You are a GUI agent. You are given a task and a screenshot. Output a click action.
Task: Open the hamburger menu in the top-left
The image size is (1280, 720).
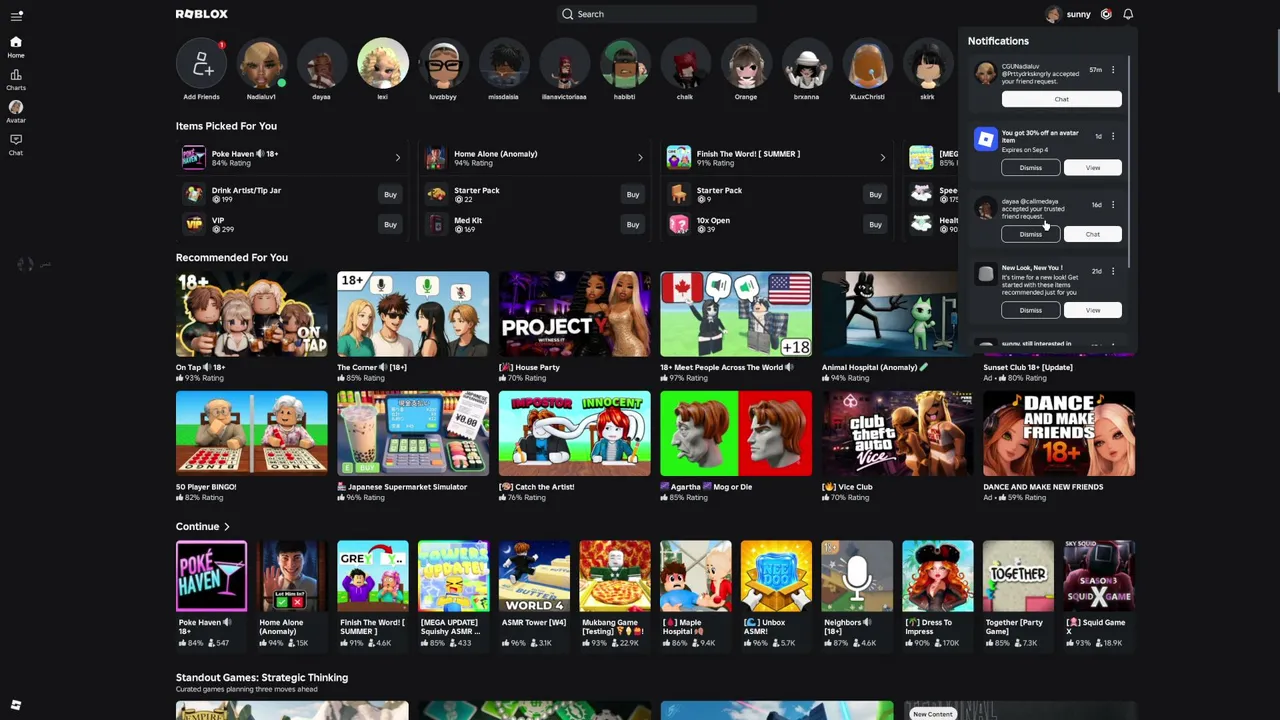click(16, 15)
